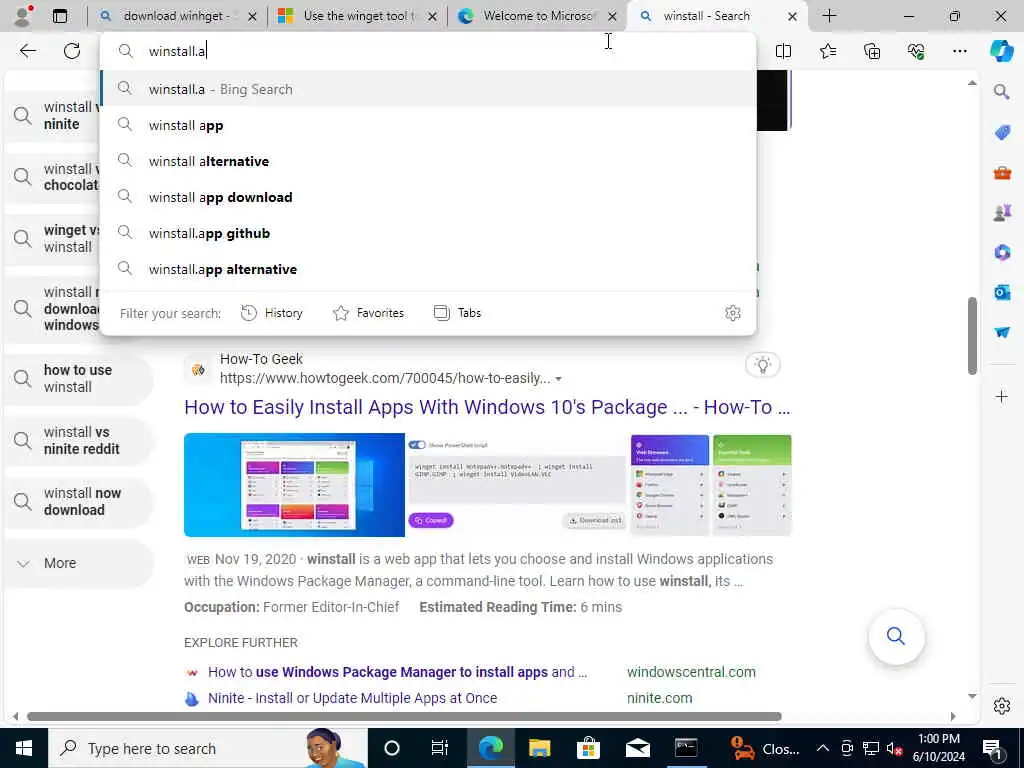Select suggestion 'winstall.a - Bing Search'
Image resolution: width=1024 pixels, height=768 pixels.
pyautogui.click(x=428, y=89)
